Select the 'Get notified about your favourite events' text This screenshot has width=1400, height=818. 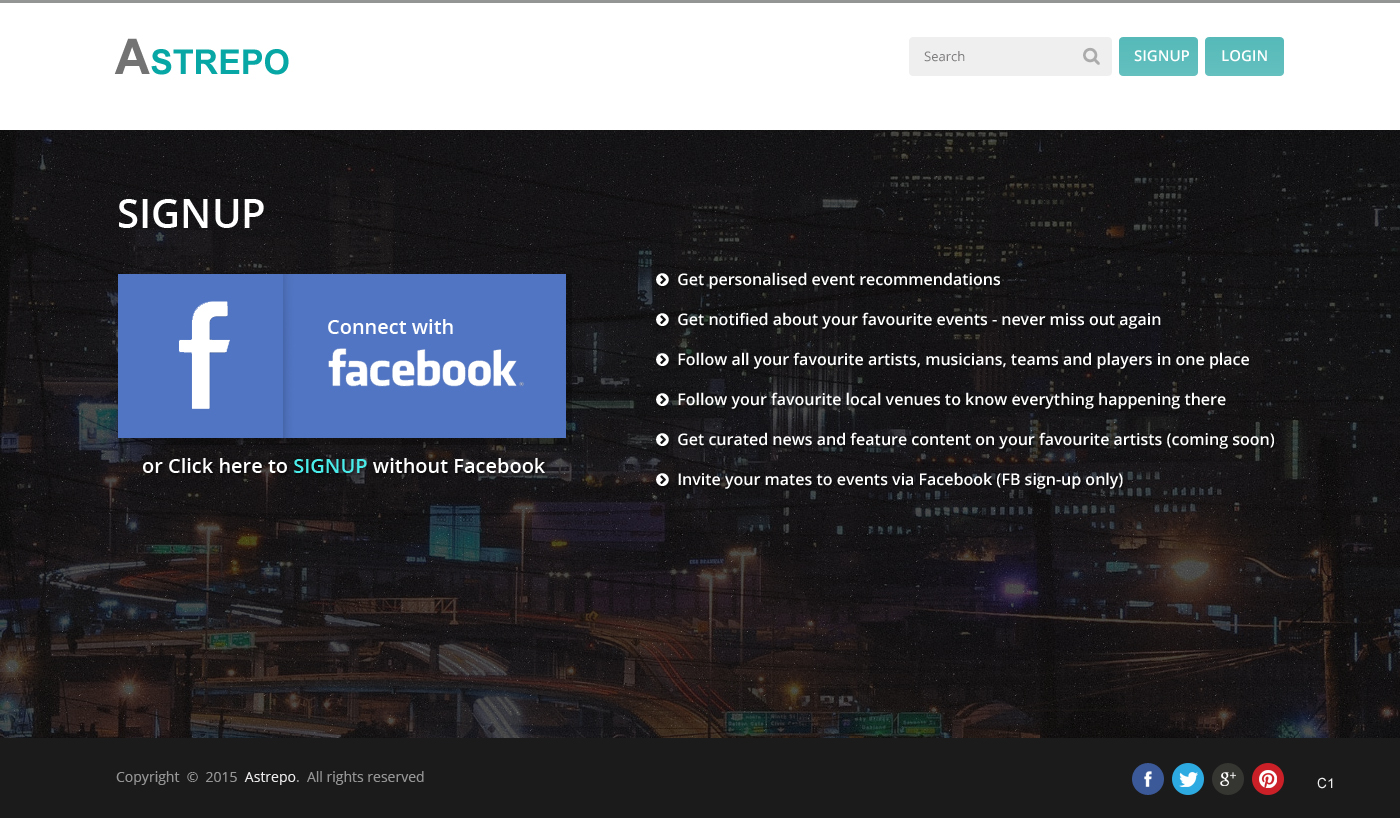(918, 320)
